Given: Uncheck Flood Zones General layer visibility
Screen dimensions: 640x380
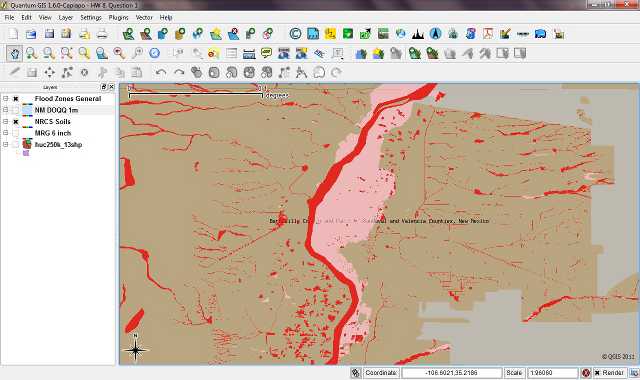Looking at the screenshot, I should click(16, 99).
